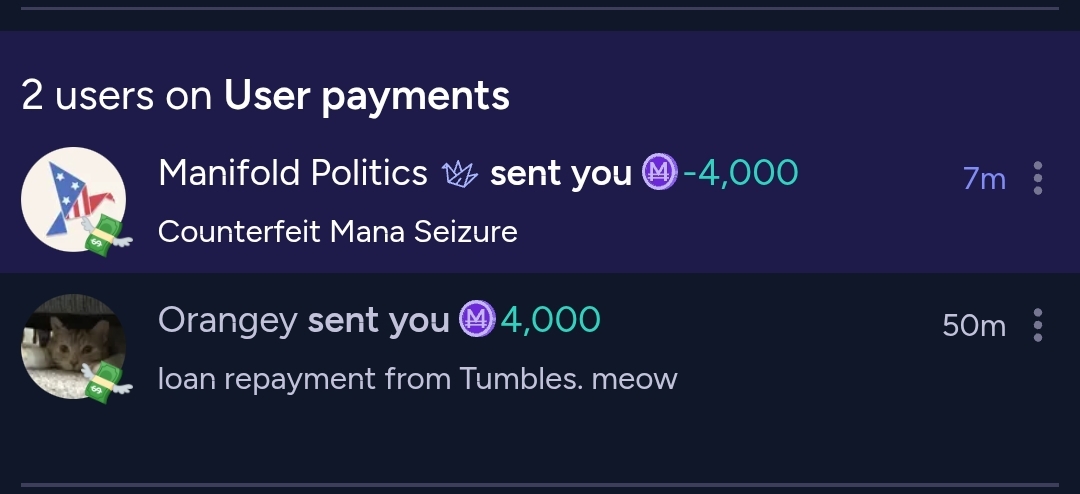Click the Manifold Politics flag avatar
The image size is (1080, 494).
tap(74, 200)
